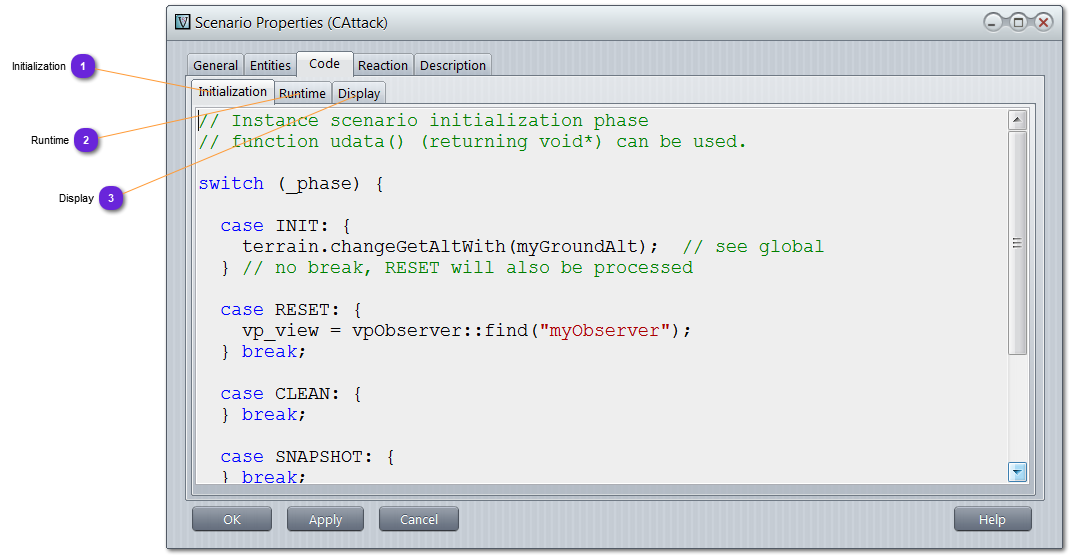Click the OK button
The width and height of the screenshot is (1072, 558).
(232, 519)
